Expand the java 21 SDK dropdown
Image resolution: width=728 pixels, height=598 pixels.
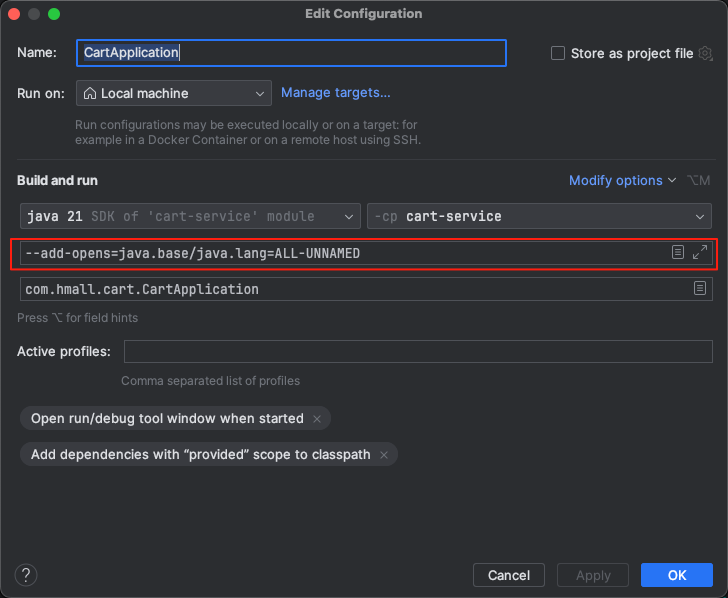190,216
